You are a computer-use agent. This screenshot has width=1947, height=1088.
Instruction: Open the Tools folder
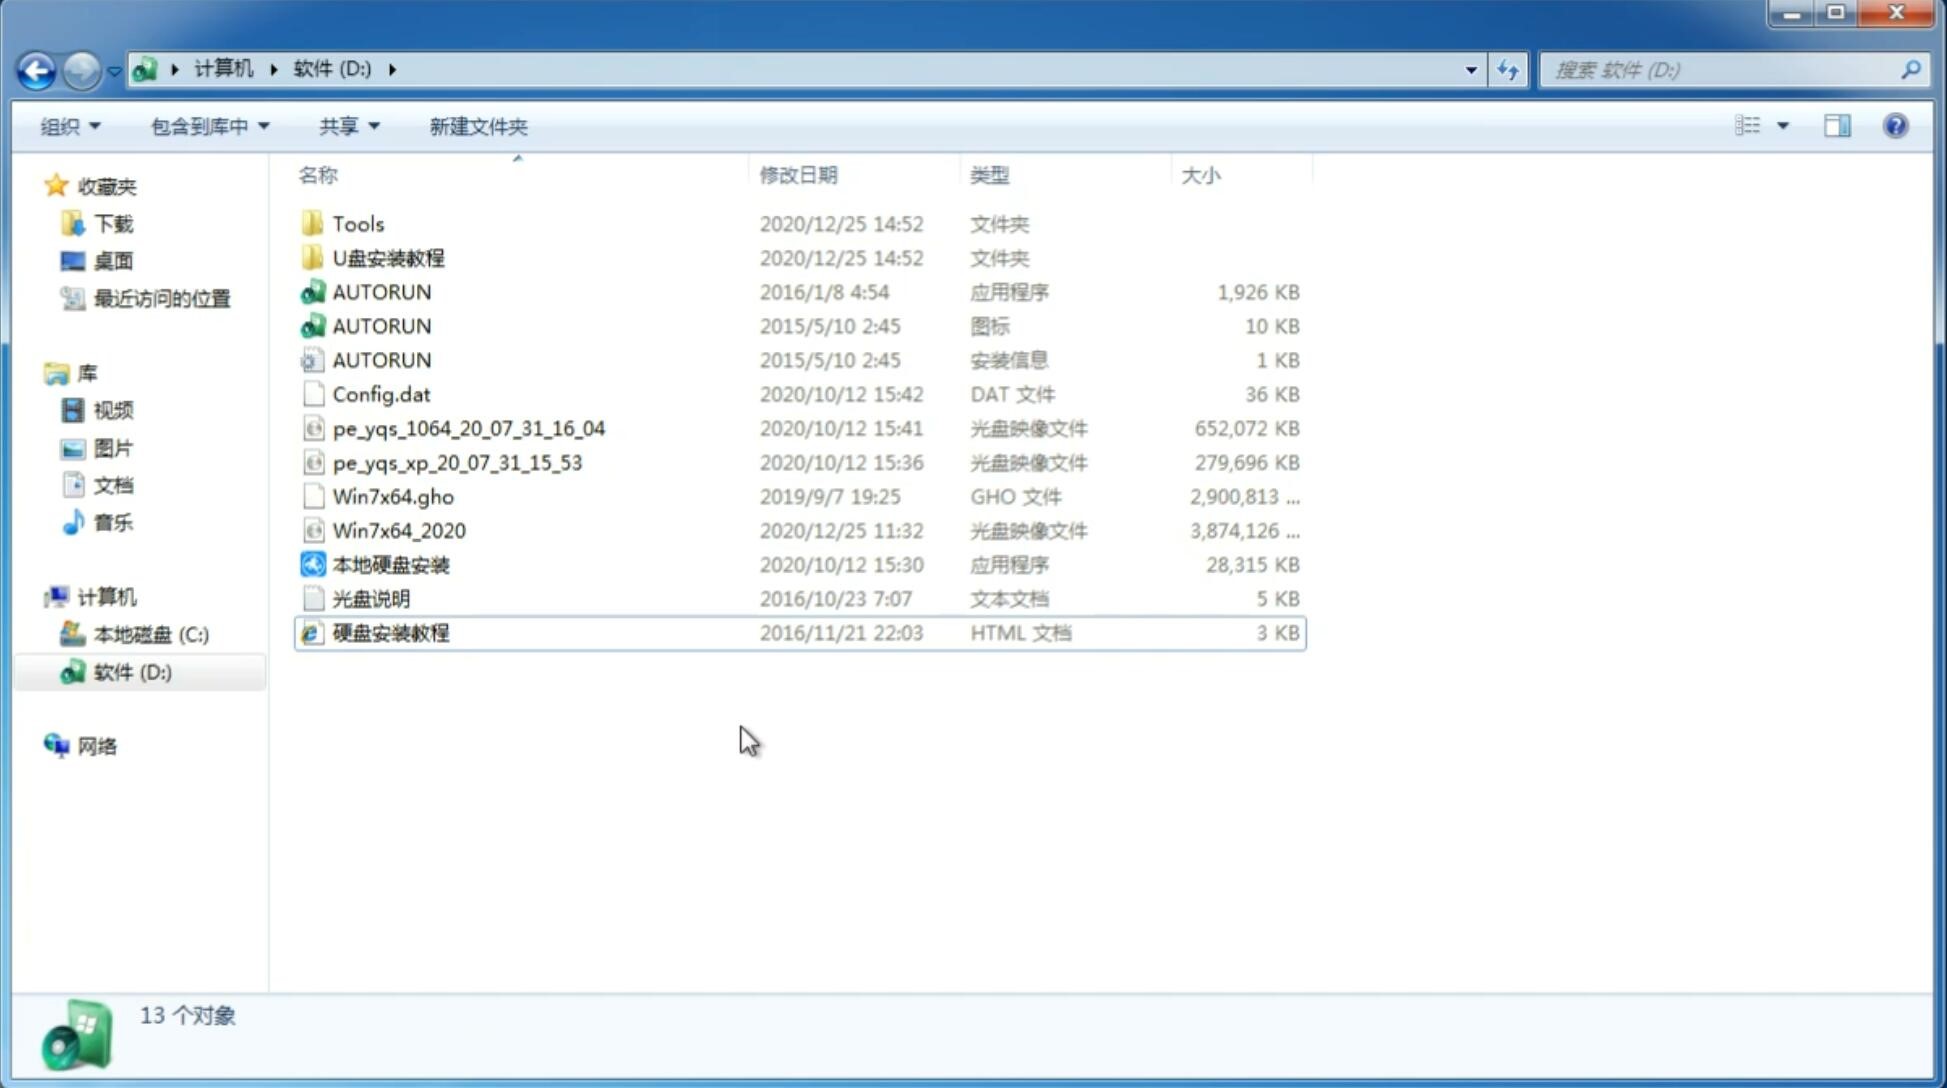pos(357,223)
